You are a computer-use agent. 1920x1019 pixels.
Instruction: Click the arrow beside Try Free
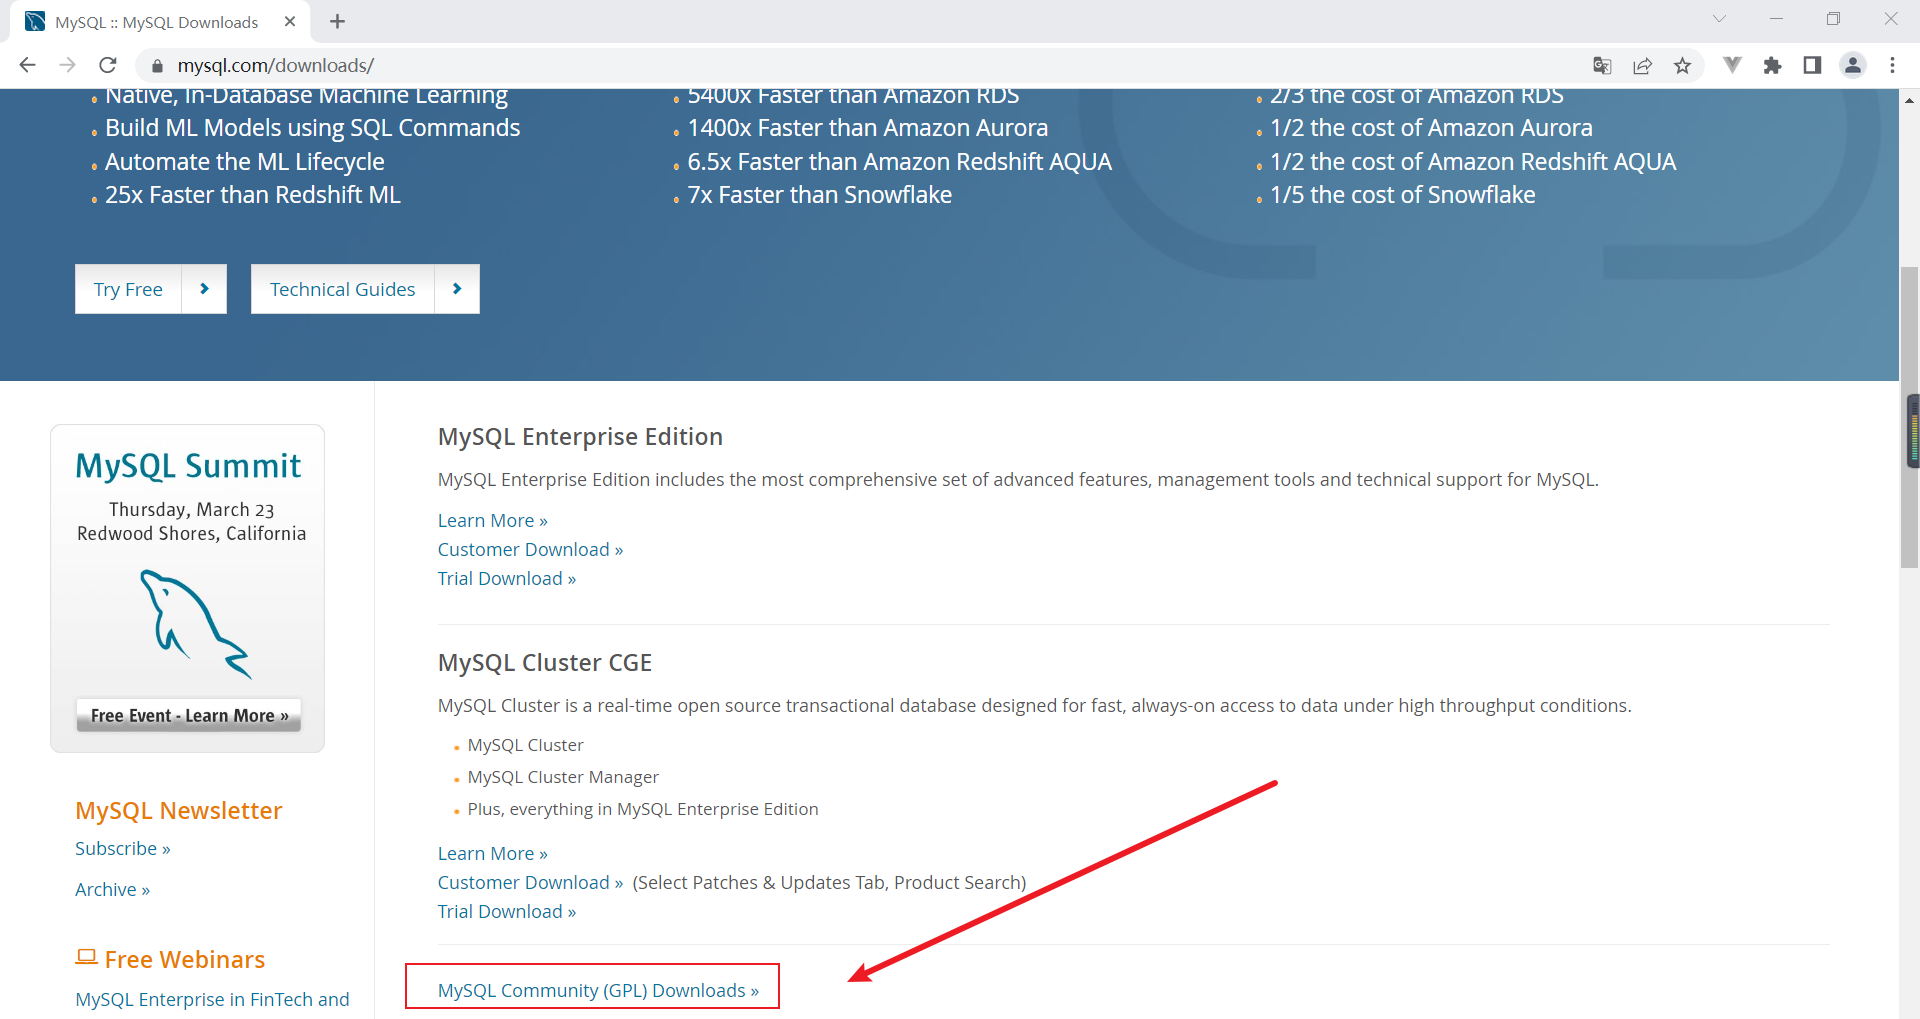pyautogui.click(x=204, y=289)
